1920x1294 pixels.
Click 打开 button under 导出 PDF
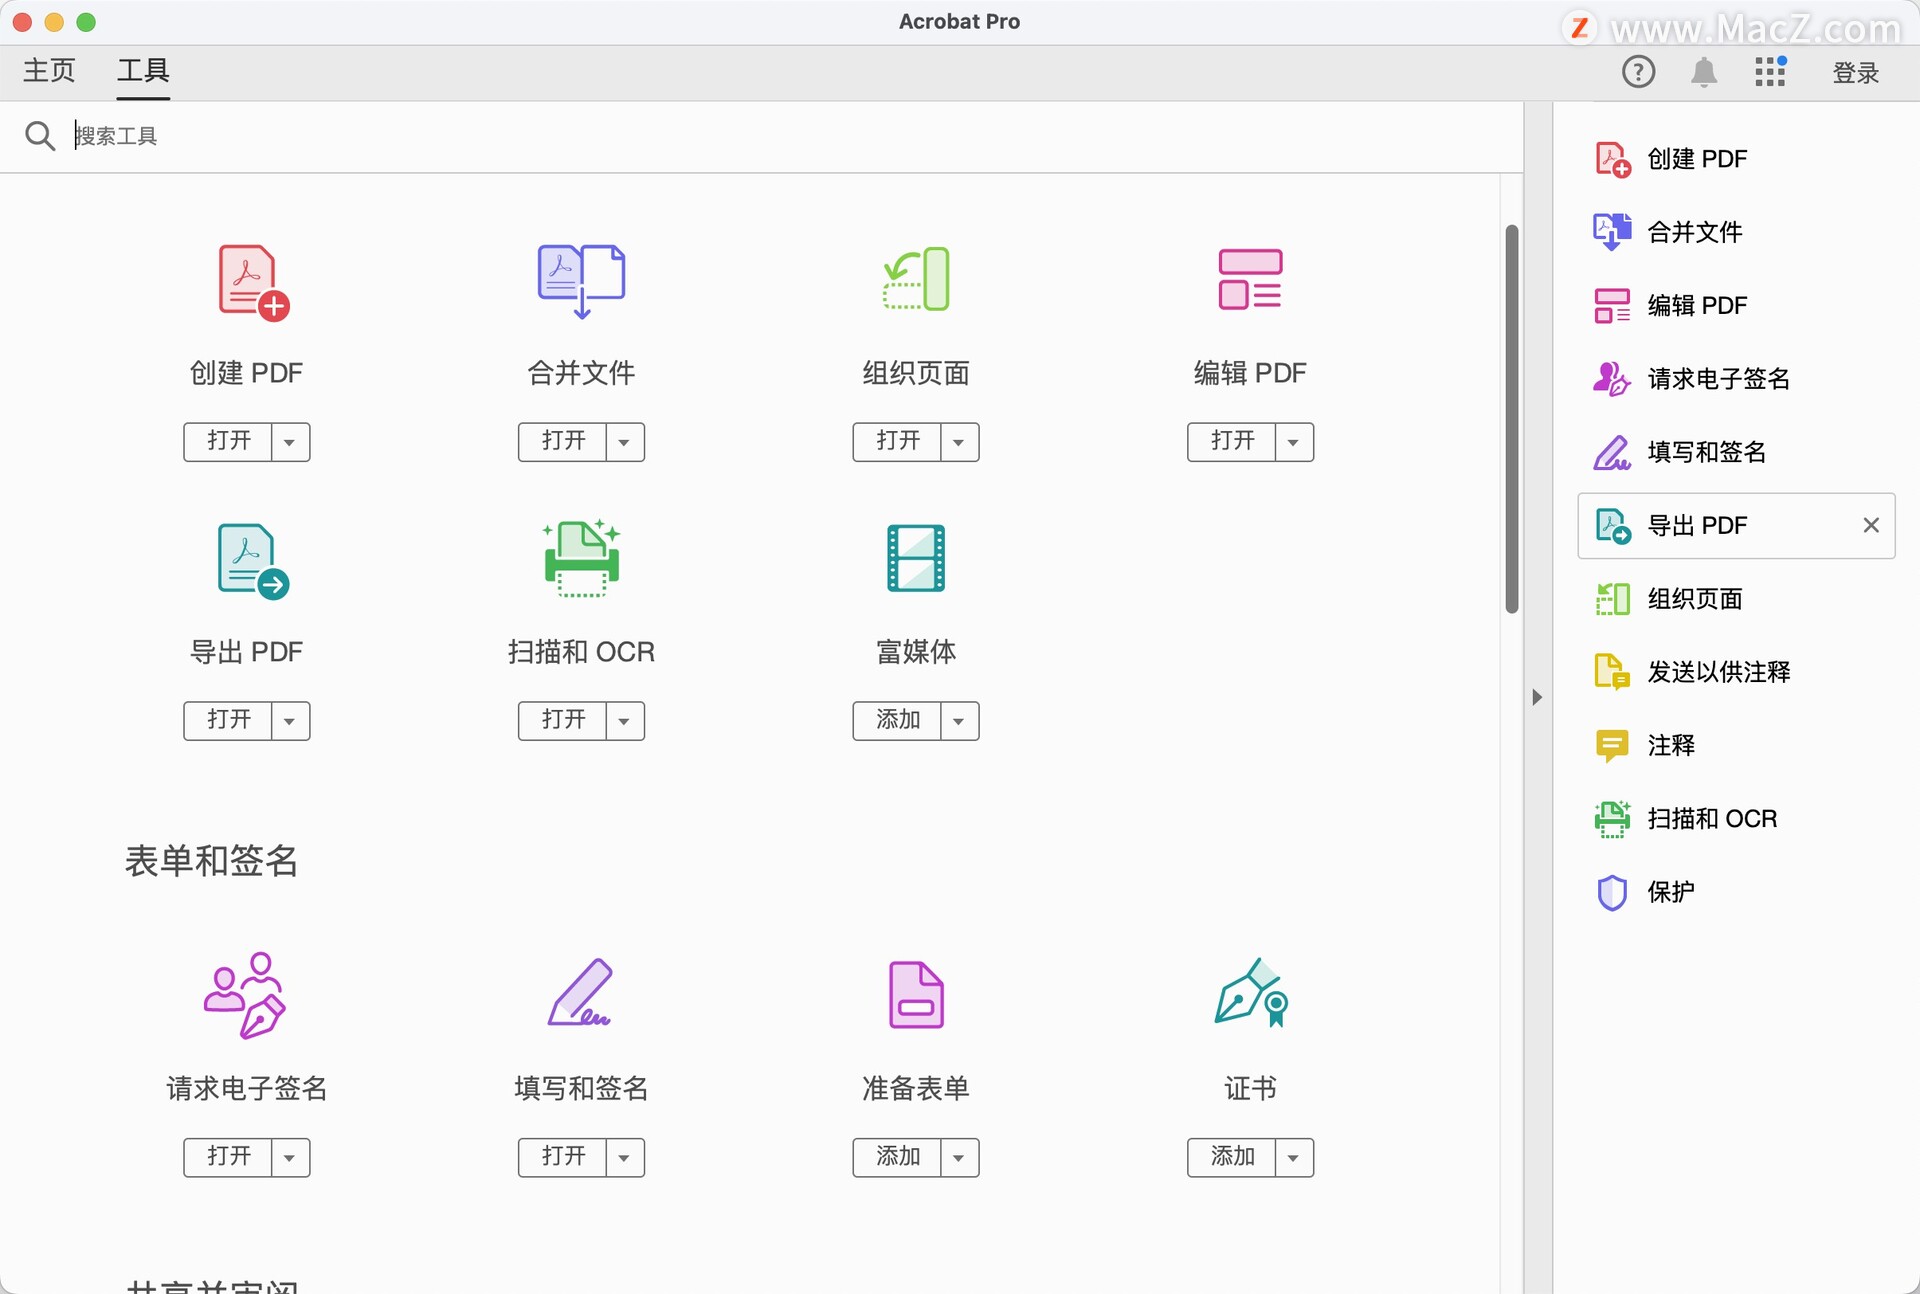pyautogui.click(x=228, y=721)
